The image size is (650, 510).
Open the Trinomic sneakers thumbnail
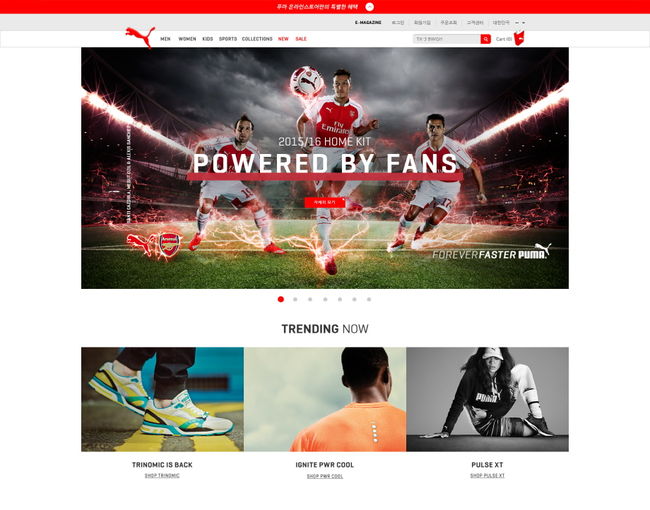pos(162,399)
